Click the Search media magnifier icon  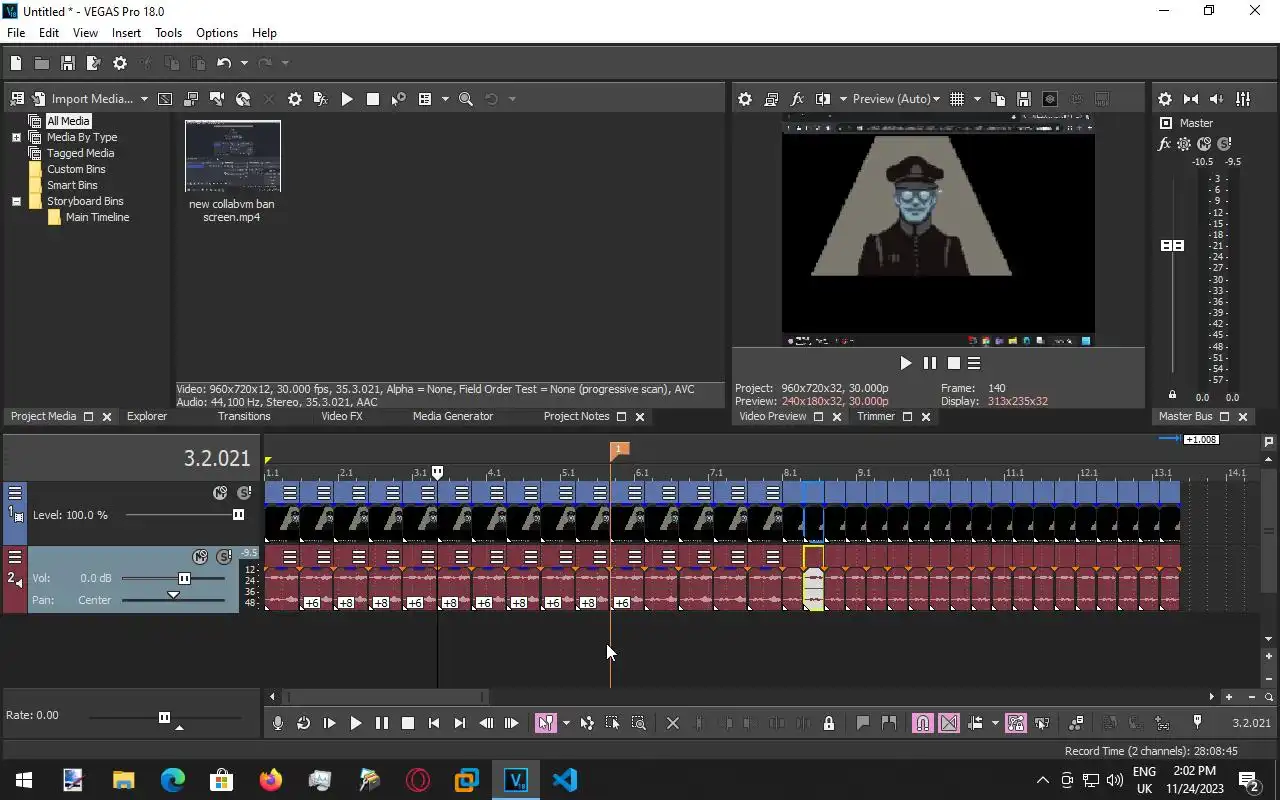point(466,99)
